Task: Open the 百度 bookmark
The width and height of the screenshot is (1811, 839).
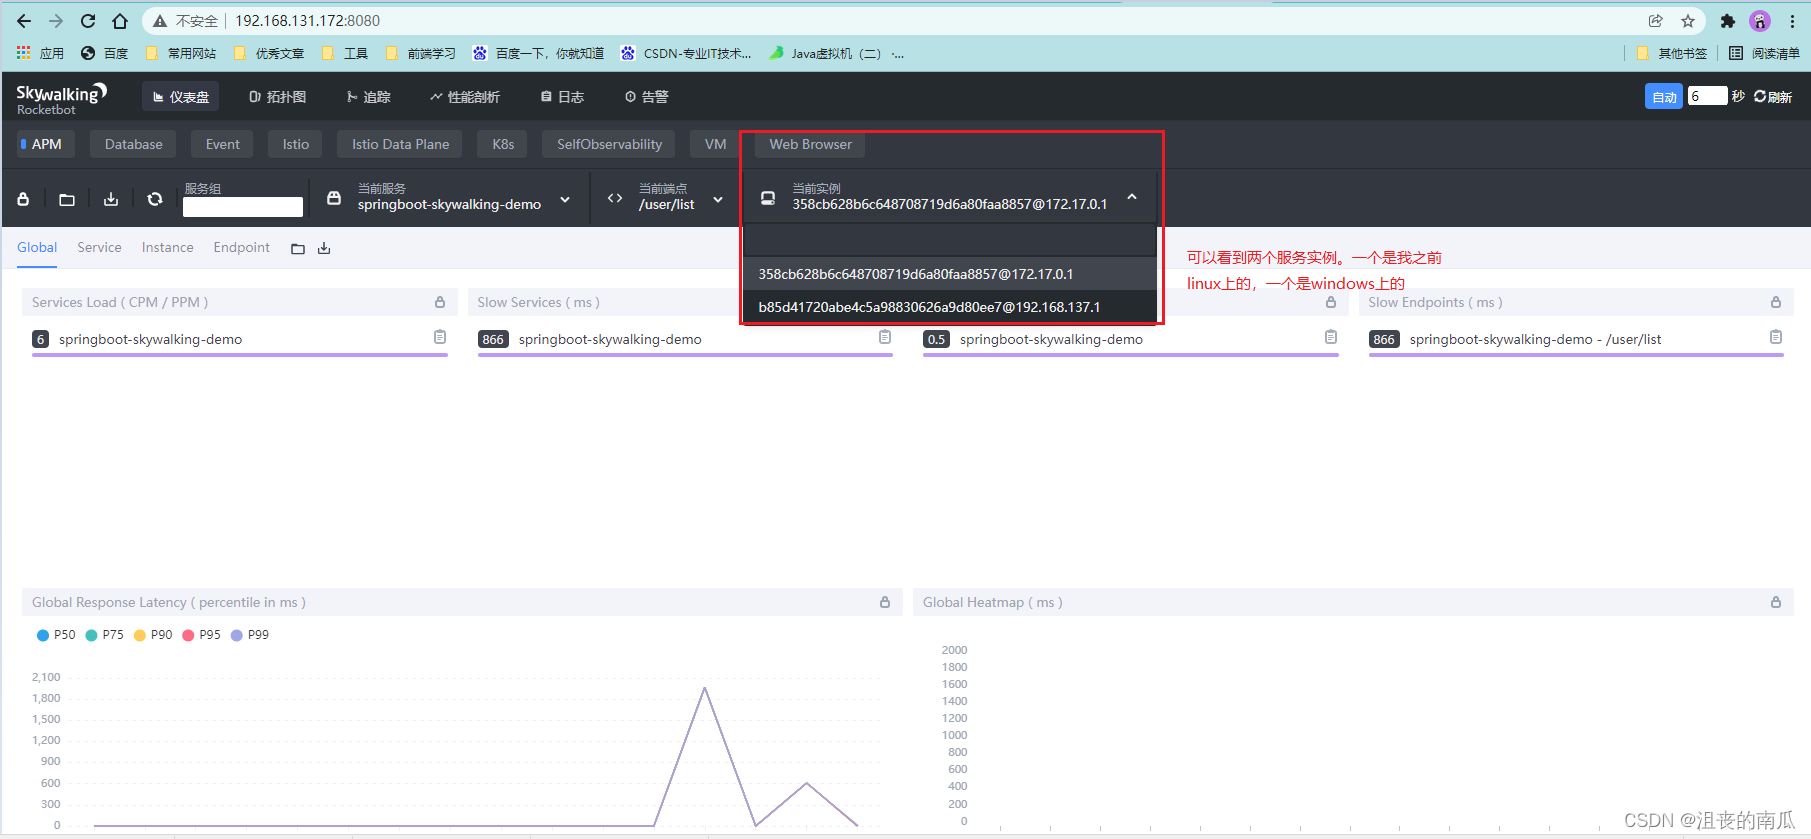Action: tap(105, 53)
